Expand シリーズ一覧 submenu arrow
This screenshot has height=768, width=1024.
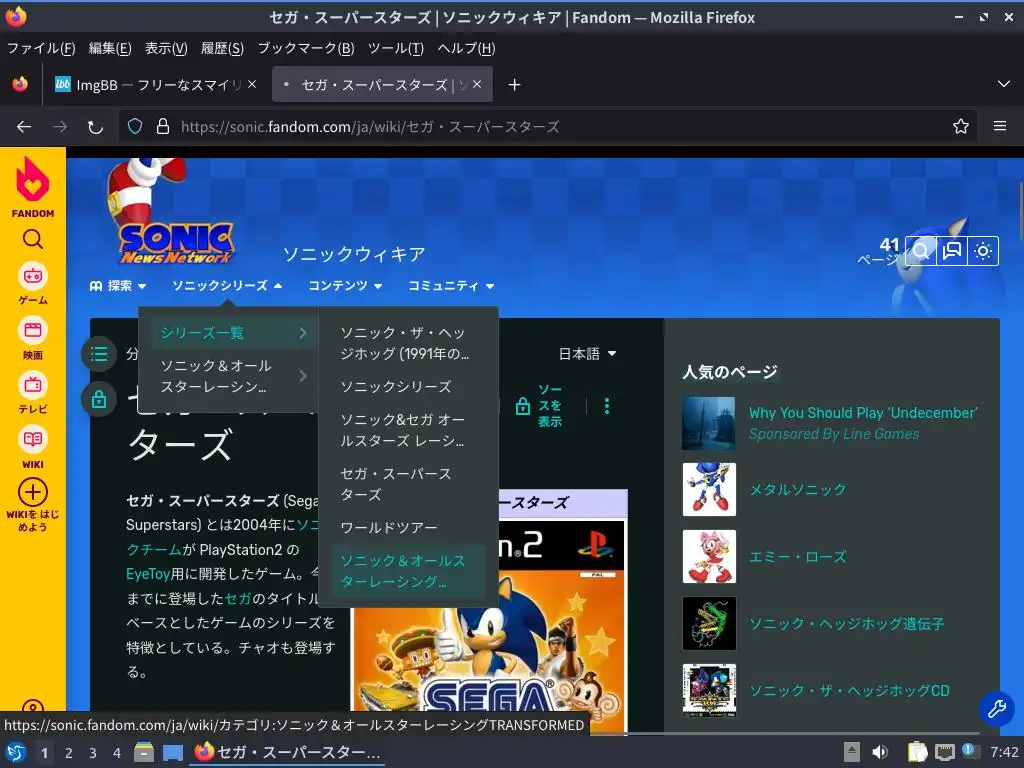[302, 333]
